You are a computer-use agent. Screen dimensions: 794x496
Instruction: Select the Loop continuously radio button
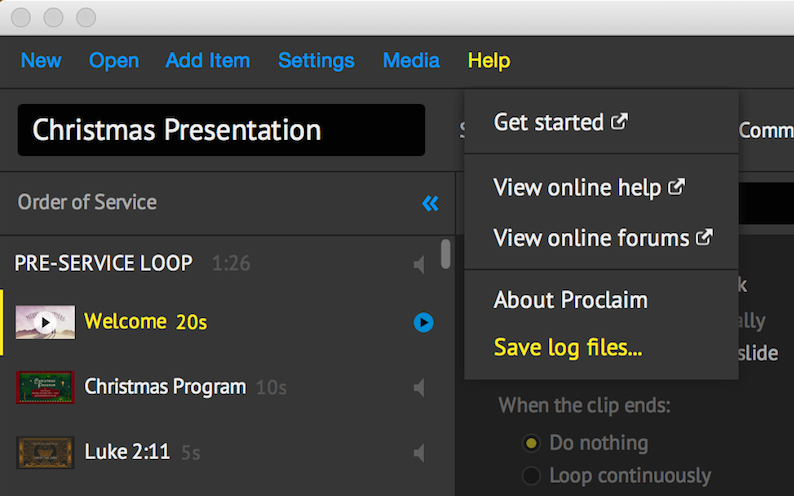tap(531, 476)
